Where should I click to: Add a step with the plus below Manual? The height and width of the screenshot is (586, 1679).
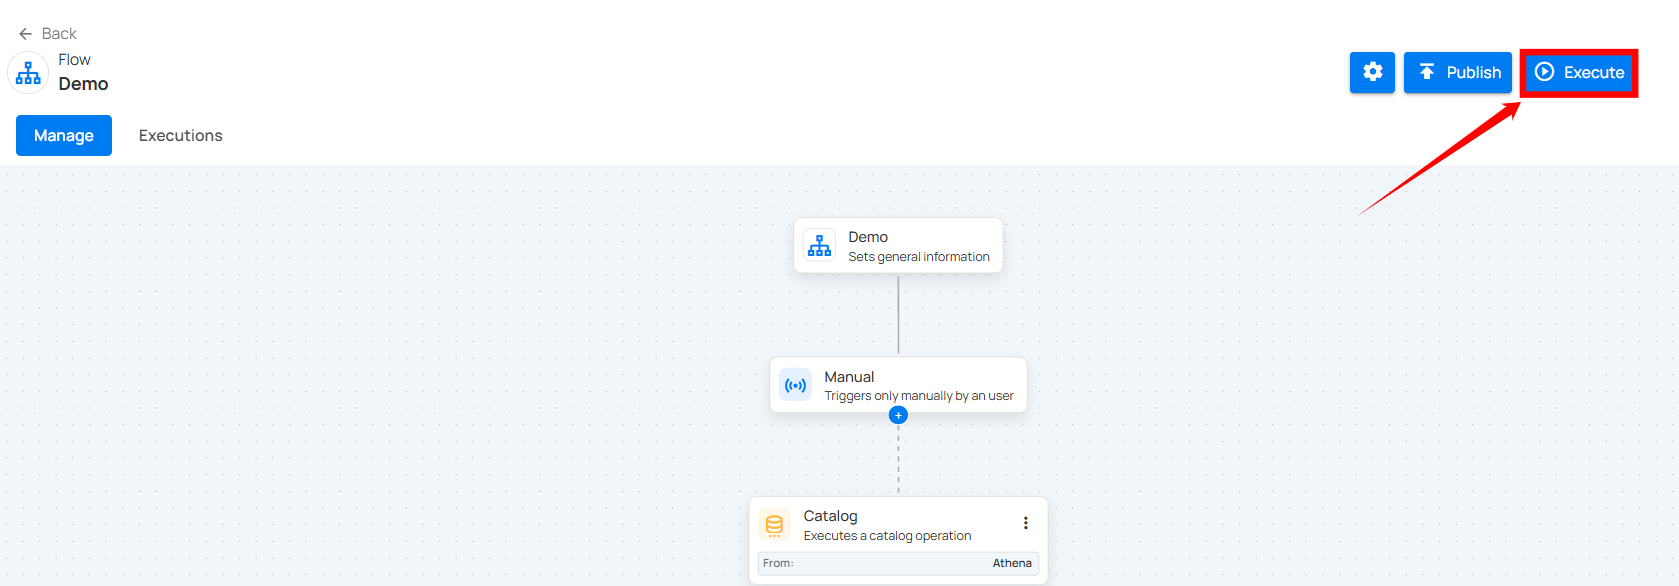[x=898, y=415]
